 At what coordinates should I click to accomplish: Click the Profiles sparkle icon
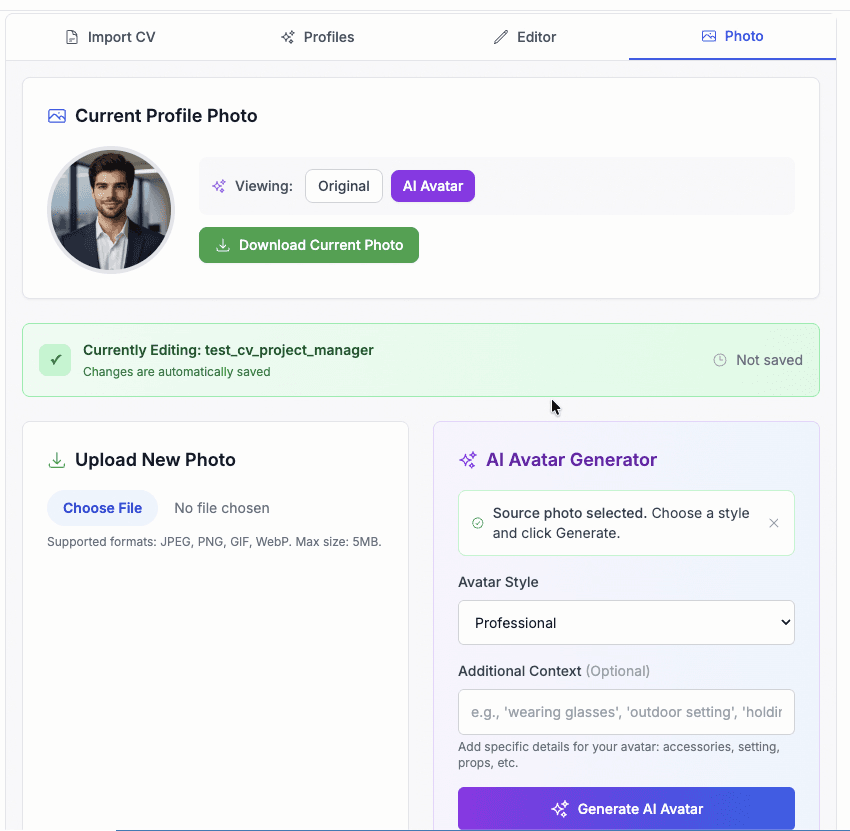[288, 37]
